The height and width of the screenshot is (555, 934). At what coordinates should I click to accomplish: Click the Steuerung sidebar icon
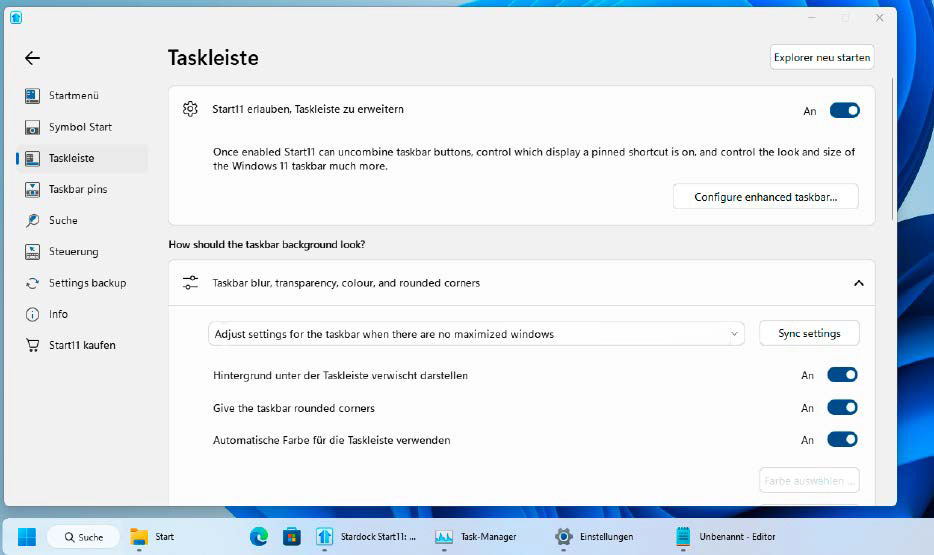(x=32, y=252)
